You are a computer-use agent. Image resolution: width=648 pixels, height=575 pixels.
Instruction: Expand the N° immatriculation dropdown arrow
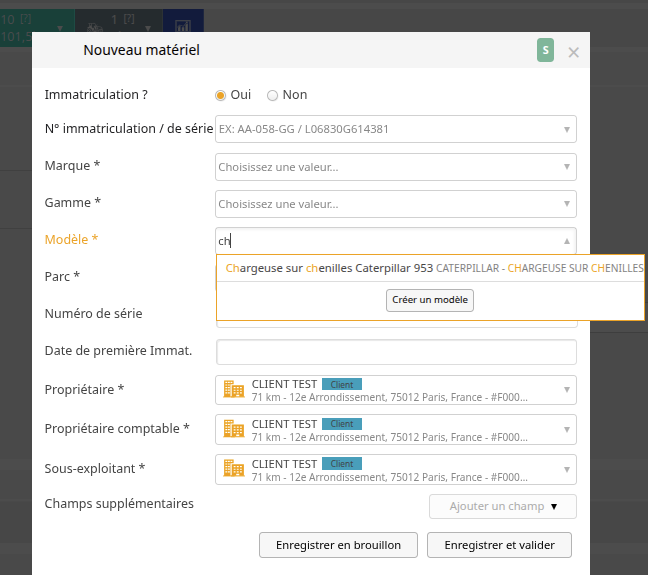point(567,129)
